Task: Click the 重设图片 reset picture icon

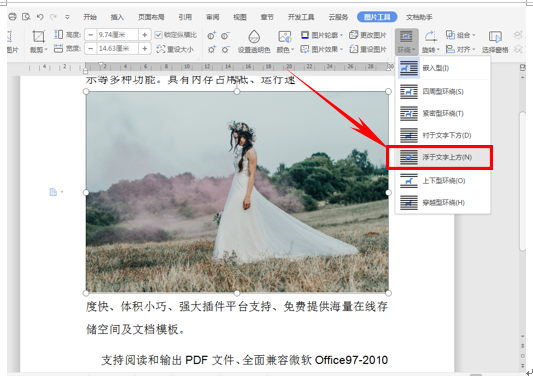Action: 354,49
